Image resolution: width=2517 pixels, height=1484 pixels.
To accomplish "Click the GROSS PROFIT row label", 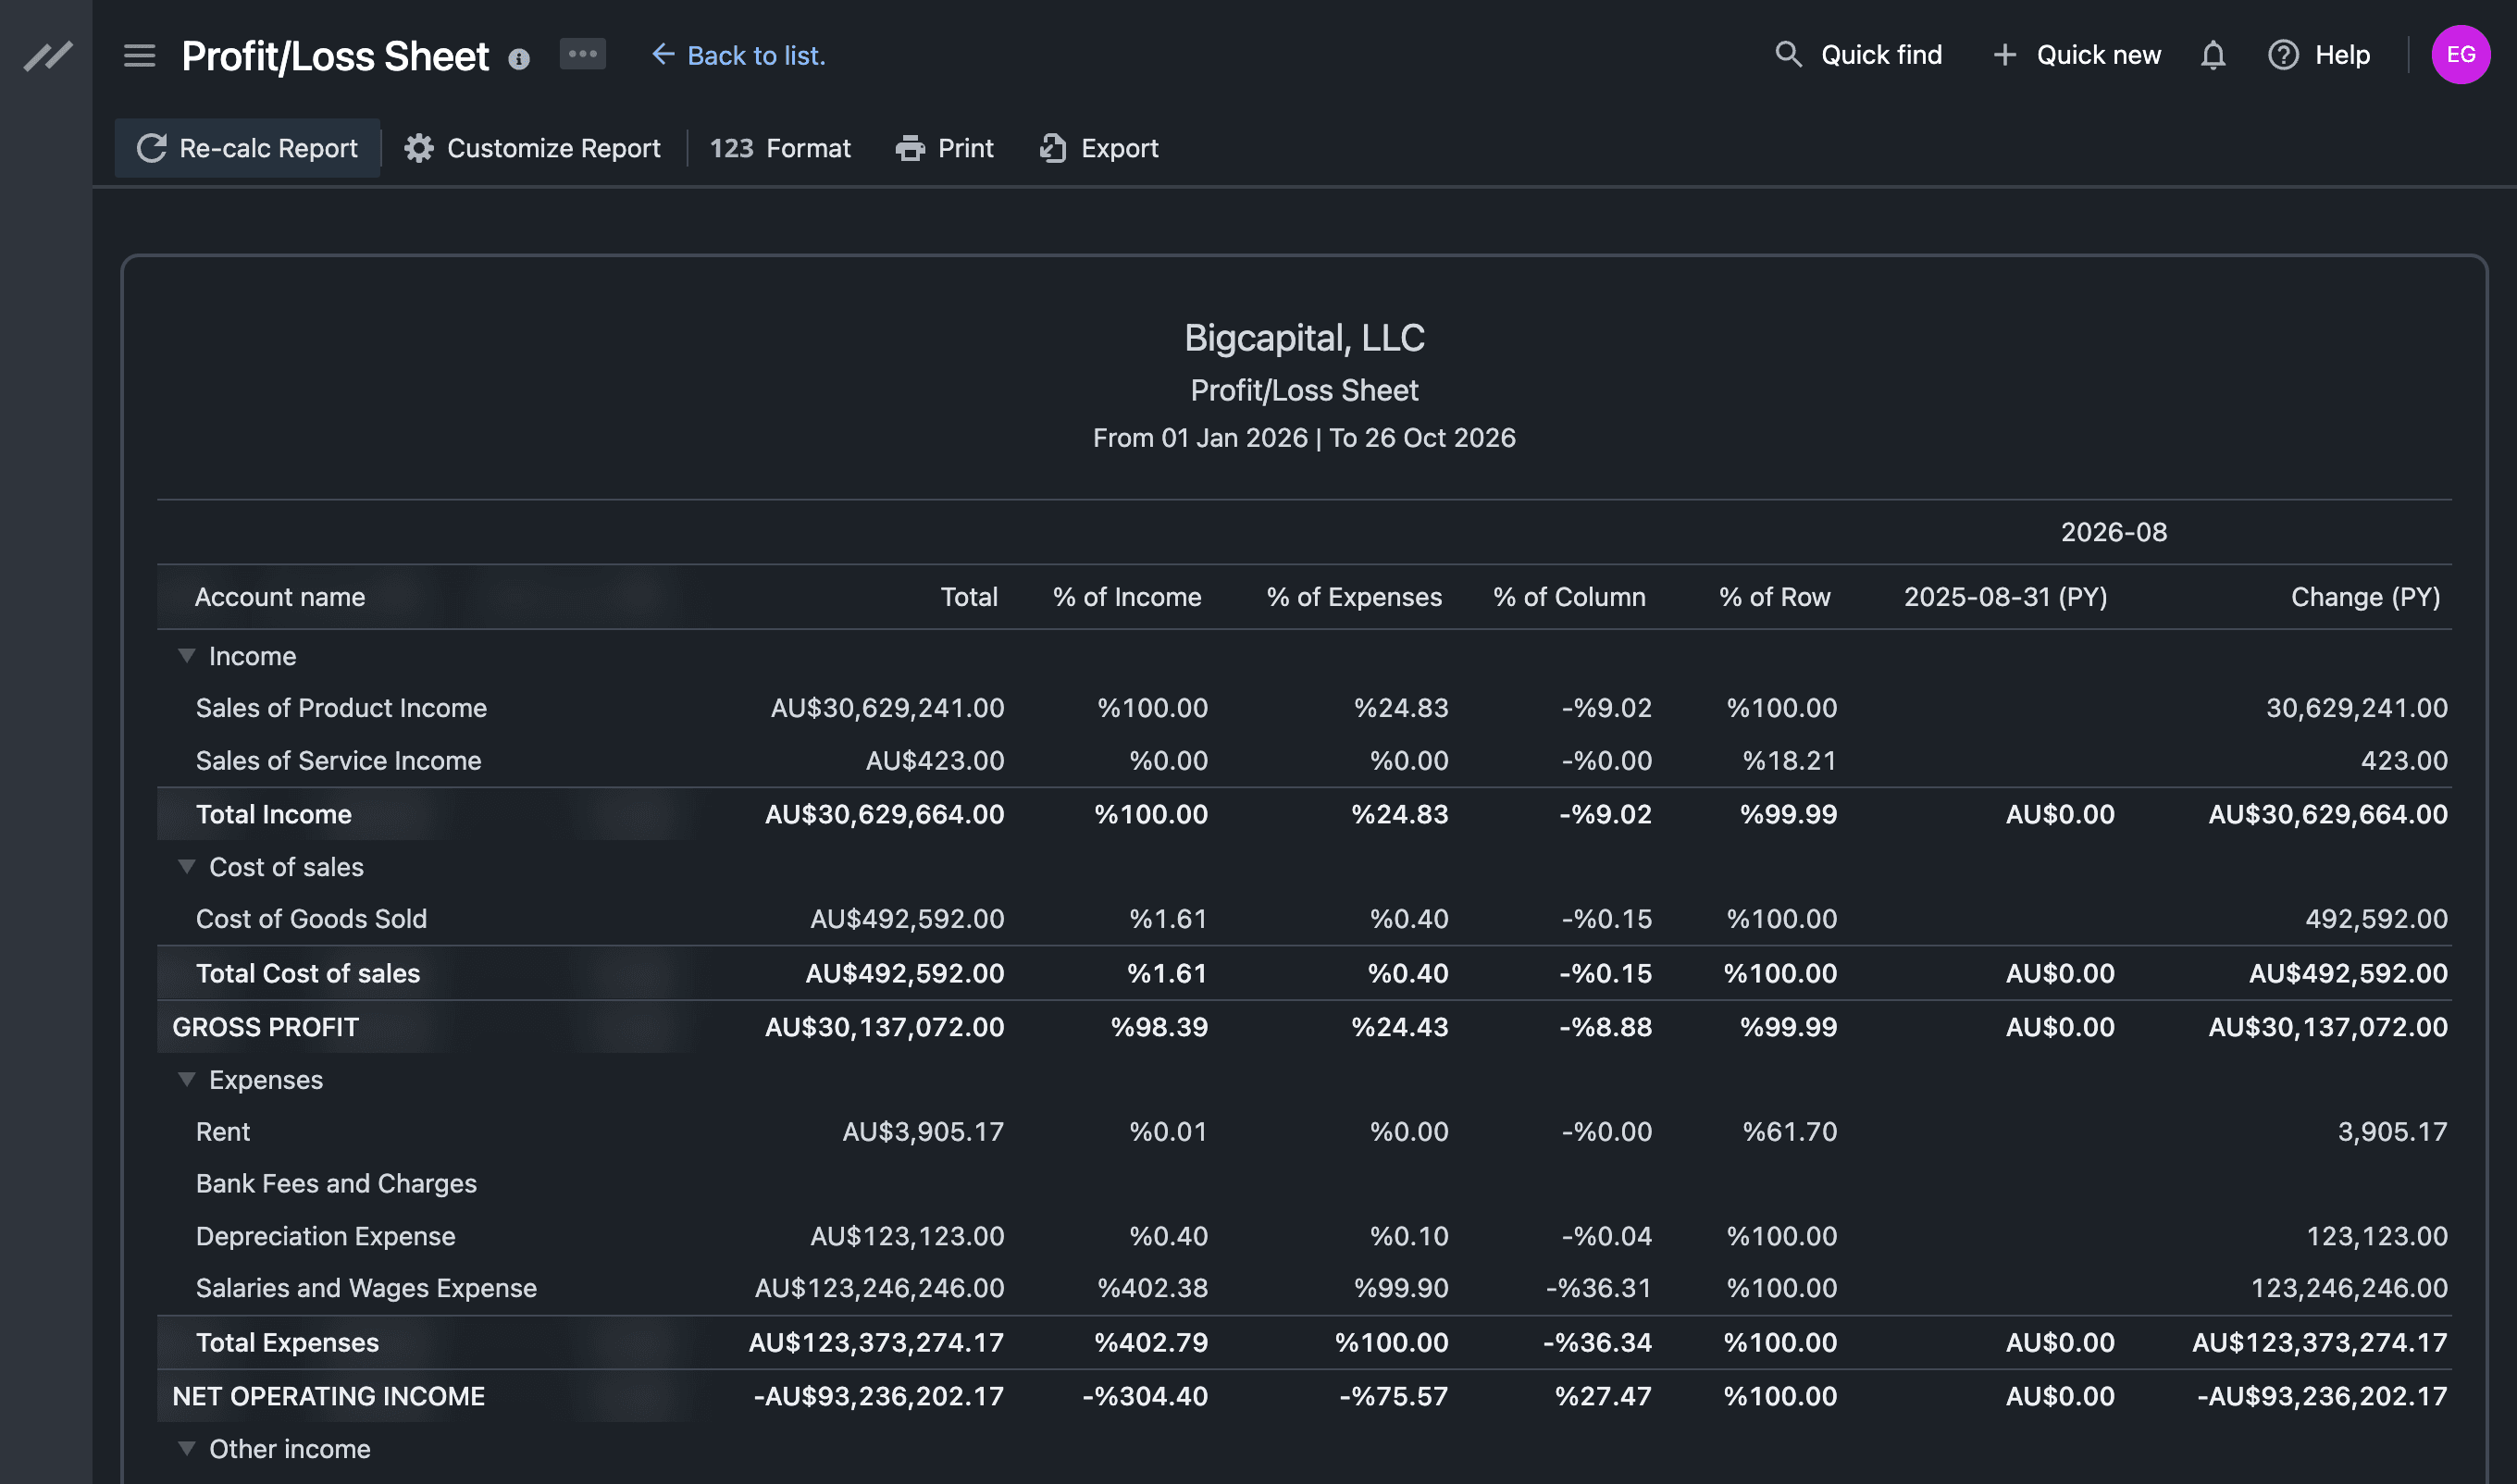I will tap(265, 1027).
